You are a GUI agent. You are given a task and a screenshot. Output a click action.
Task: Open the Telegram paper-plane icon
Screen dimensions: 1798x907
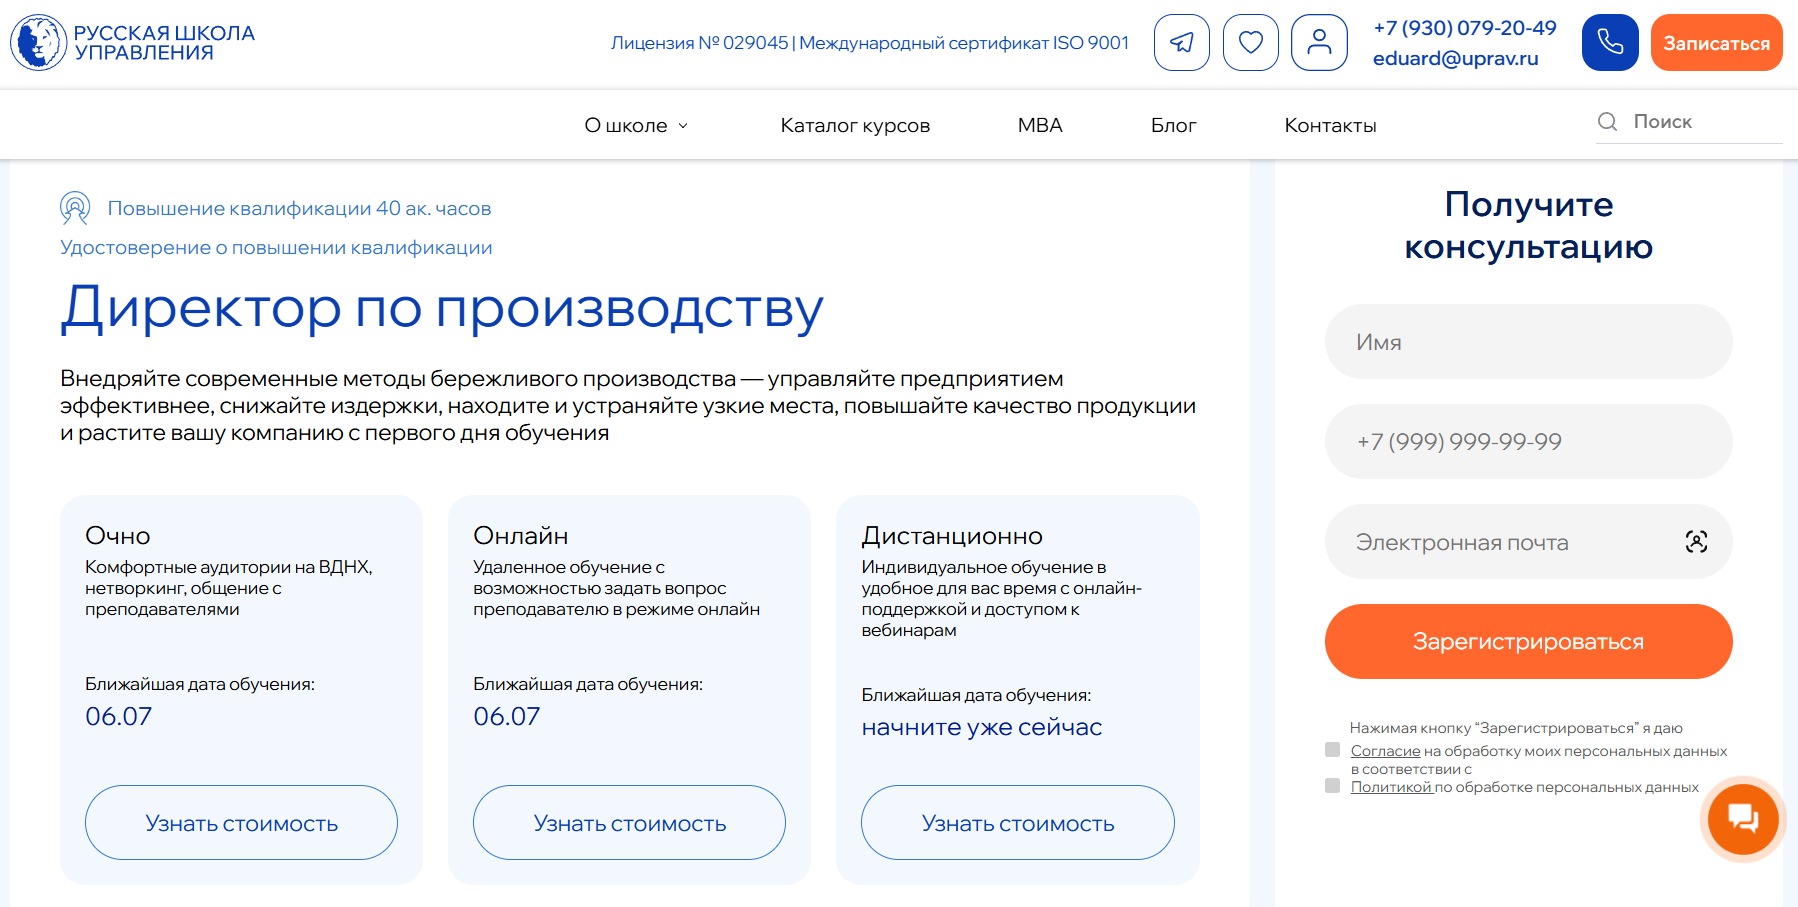tap(1182, 42)
